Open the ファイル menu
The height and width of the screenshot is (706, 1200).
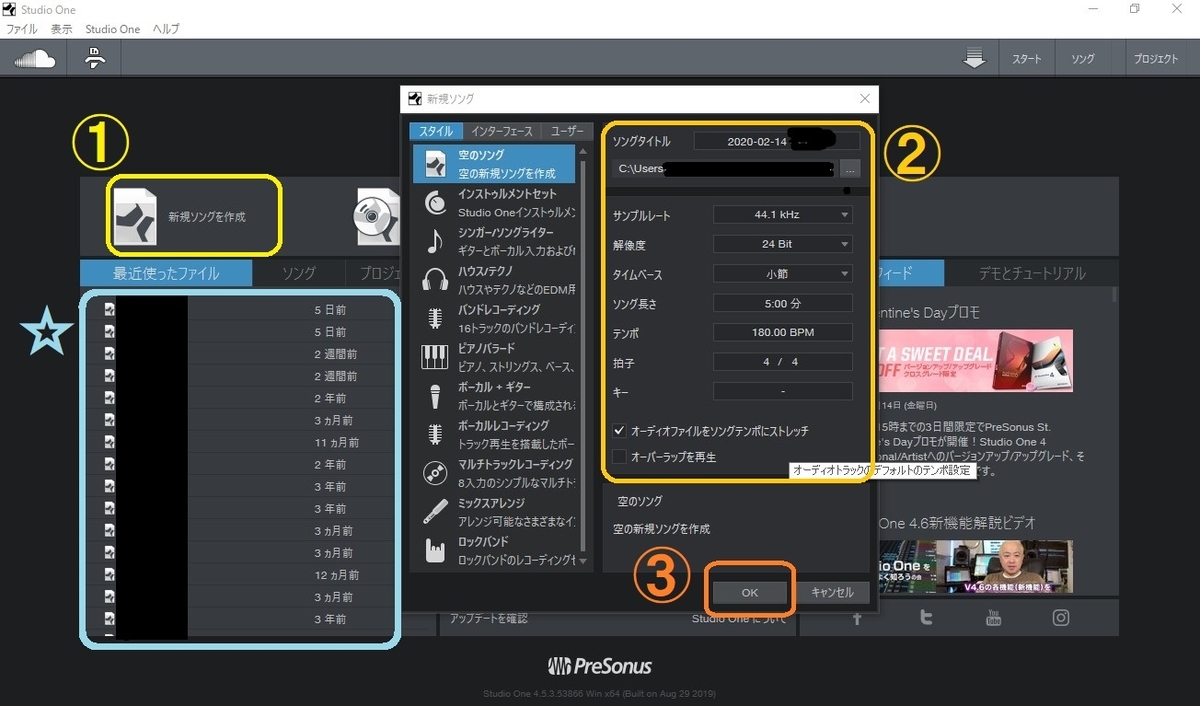click(x=22, y=29)
